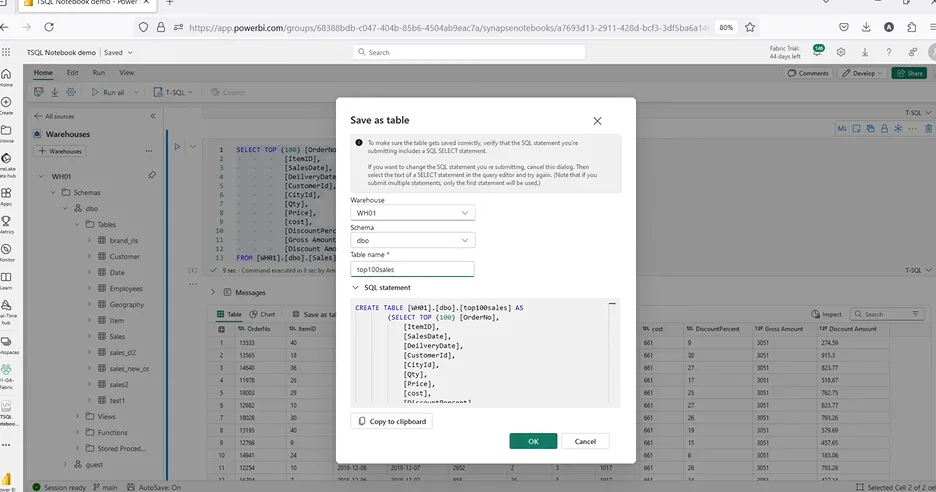
Task: Switch to the Home ribbon tab
Action: click(43, 72)
